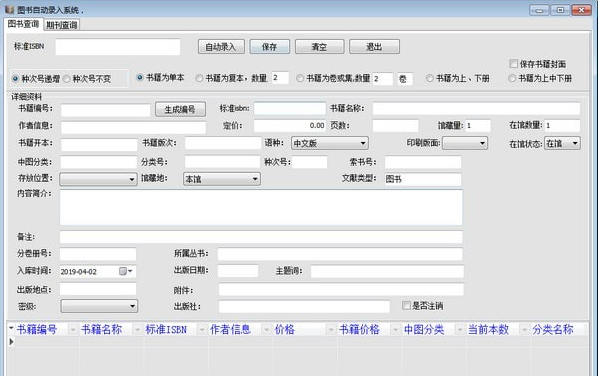Open the calendar picker for 入库时间
This screenshot has height=376, width=600.
126,271
